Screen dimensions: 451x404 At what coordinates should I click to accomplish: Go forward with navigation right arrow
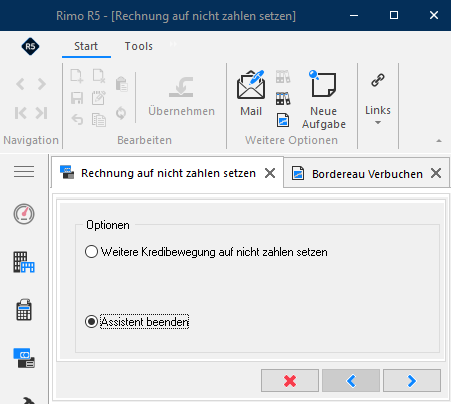(42, 84)
